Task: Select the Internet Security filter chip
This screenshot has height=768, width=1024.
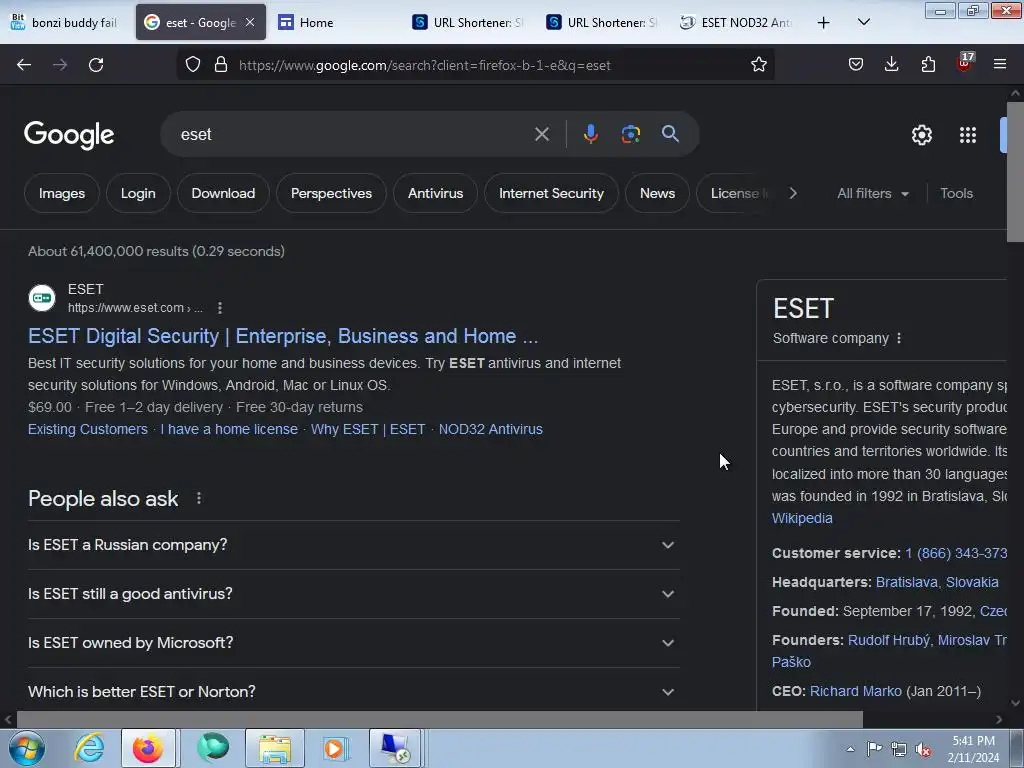Action: pyautogui.click(x=551, y=193)
